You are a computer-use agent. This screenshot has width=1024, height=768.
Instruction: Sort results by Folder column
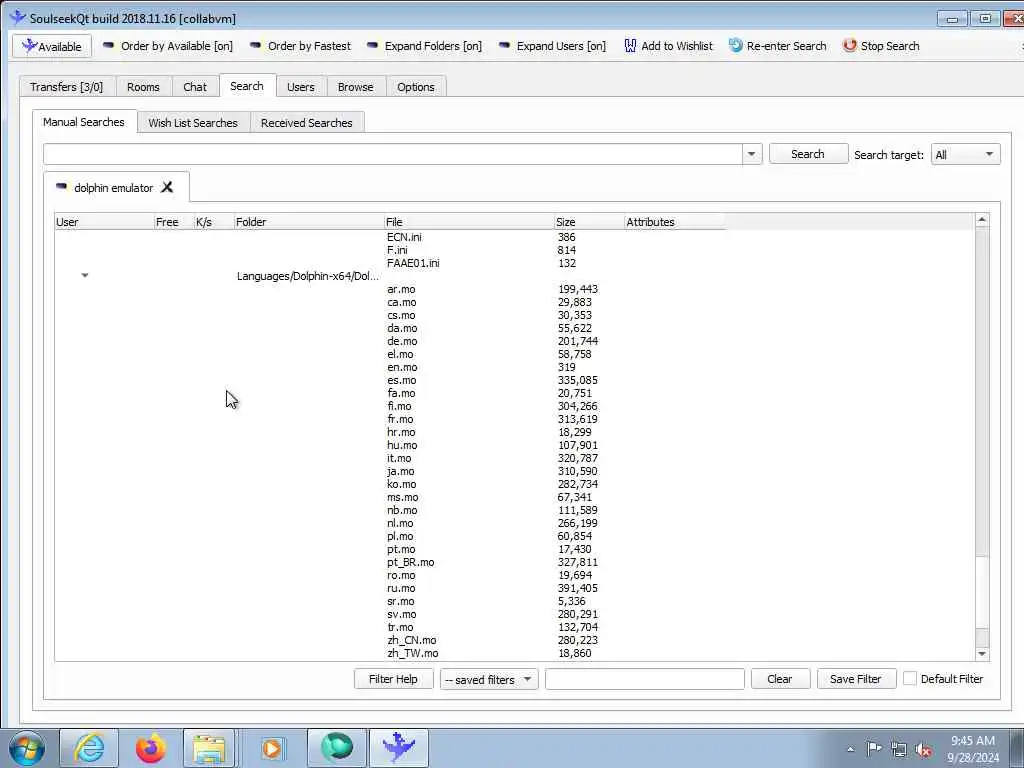310,222
